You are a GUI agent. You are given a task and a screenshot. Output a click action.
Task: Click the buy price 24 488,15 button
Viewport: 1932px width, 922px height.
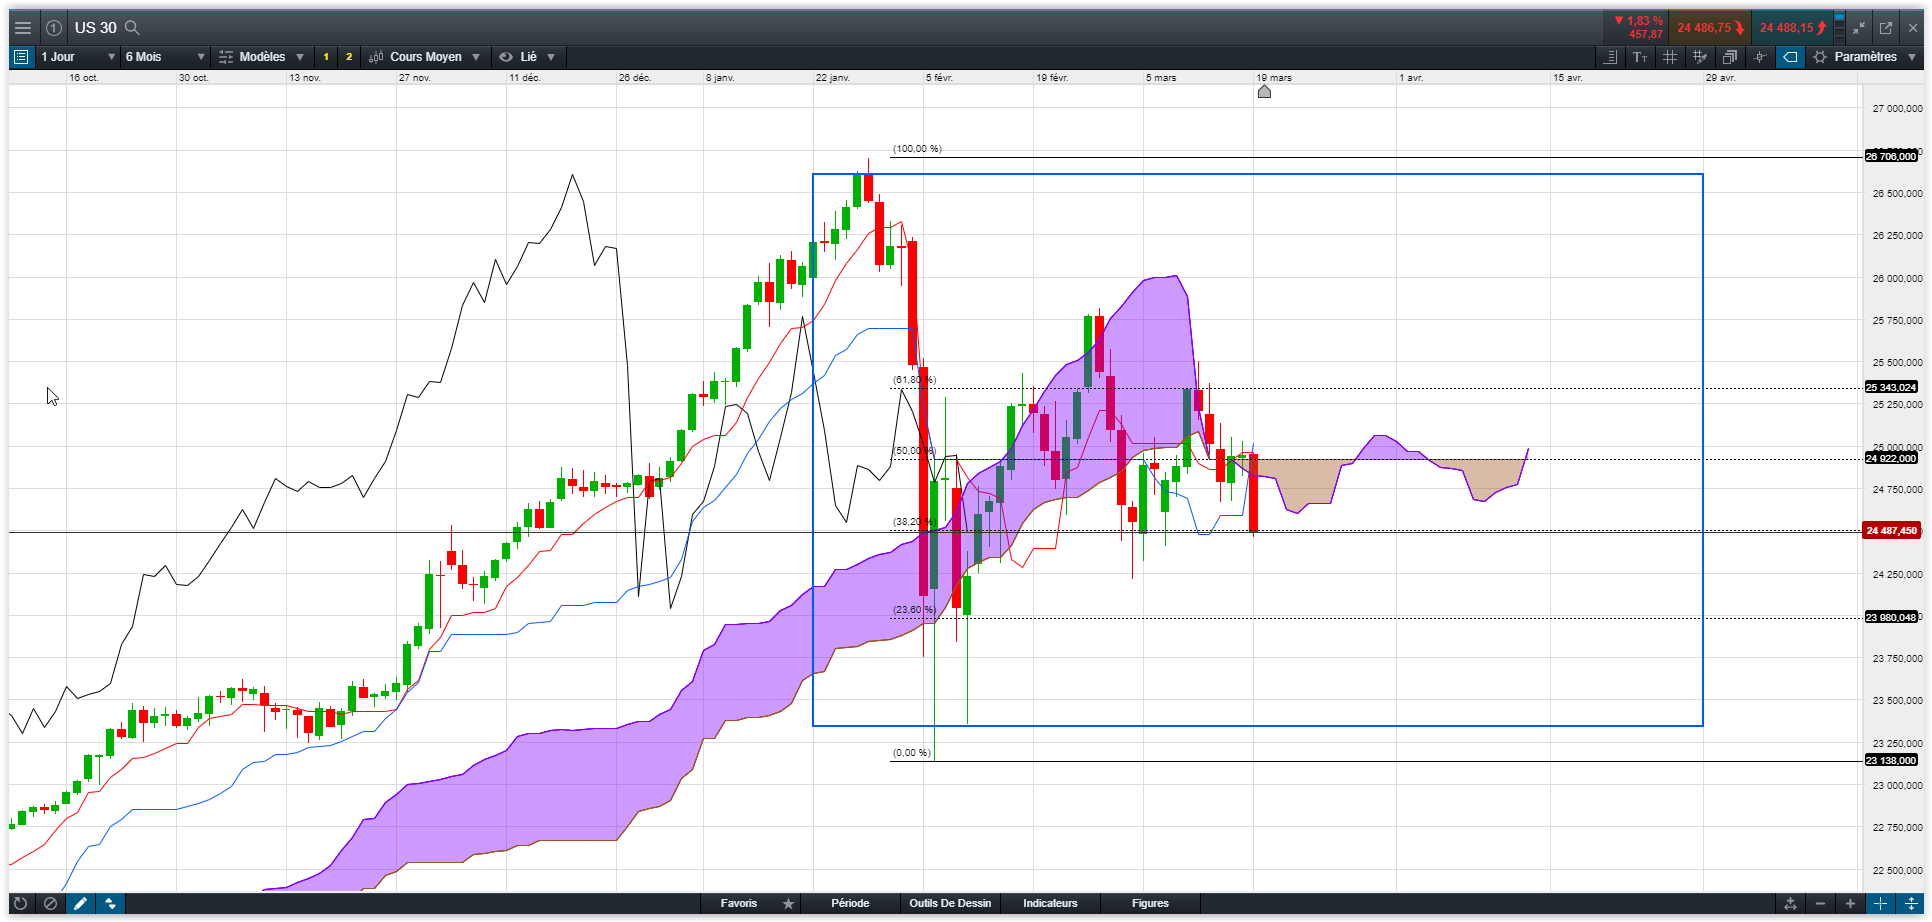point(1792,28)
